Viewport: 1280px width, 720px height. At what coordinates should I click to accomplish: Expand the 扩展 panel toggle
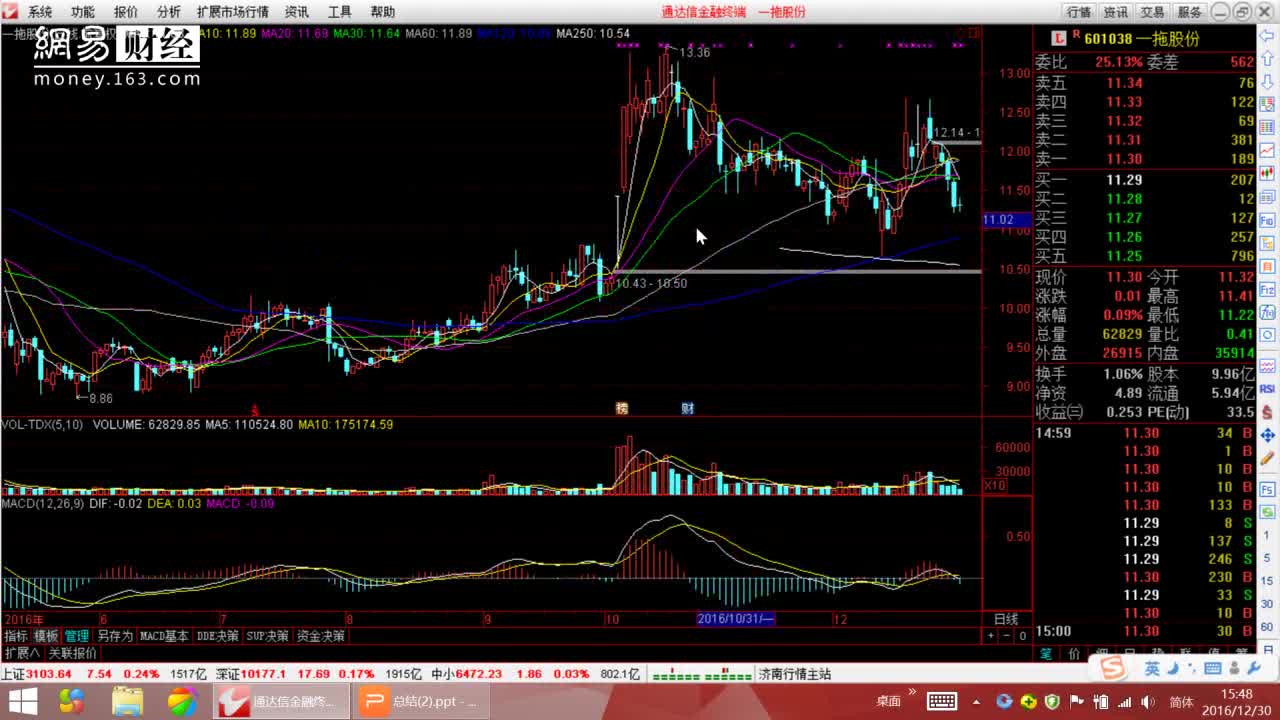pyautogui.click(x=22, y=653)
